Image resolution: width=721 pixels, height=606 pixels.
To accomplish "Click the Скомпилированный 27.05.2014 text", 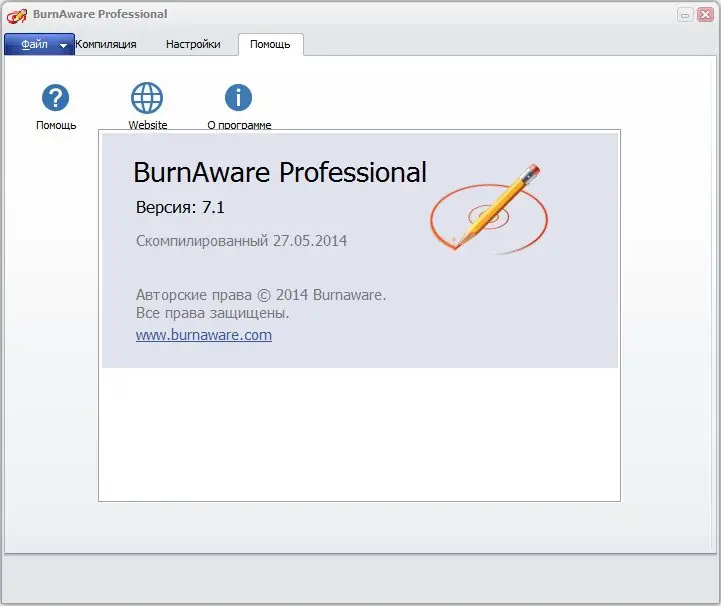I will pos(241,240).
